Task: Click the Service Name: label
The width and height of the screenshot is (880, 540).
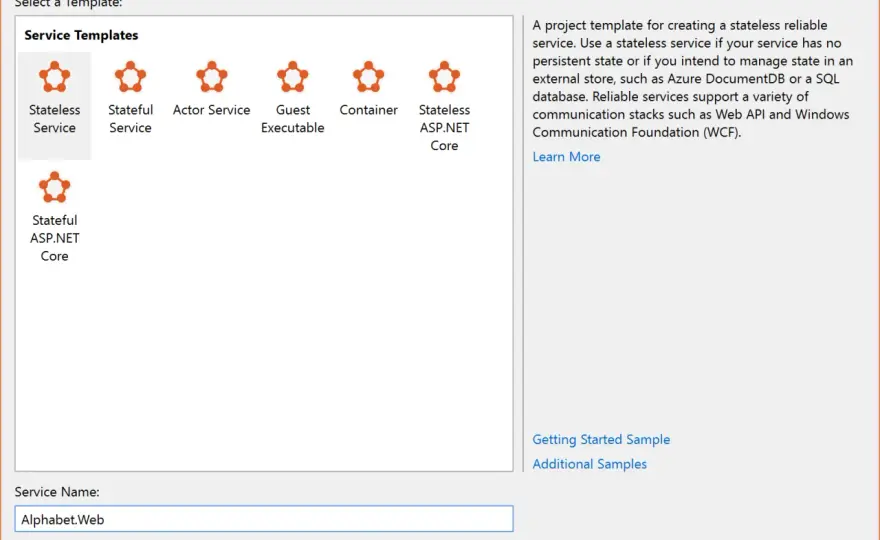Action: tap(57, 492)
